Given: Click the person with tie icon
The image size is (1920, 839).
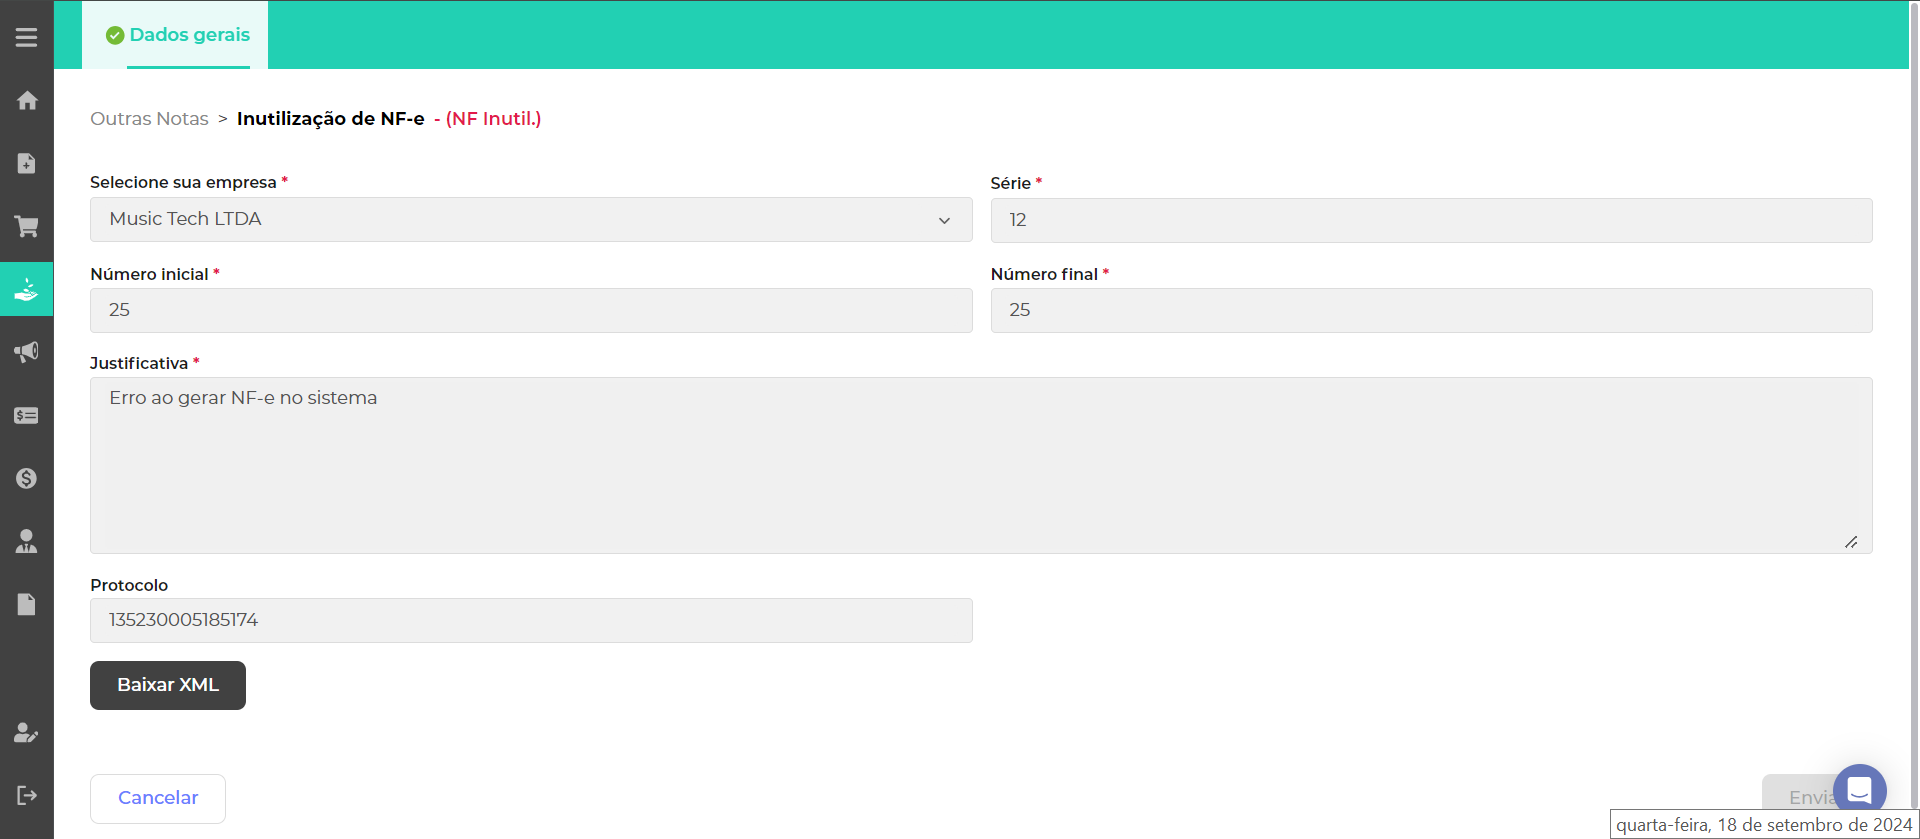Looking at the screenshot, I should click(27, 541).
